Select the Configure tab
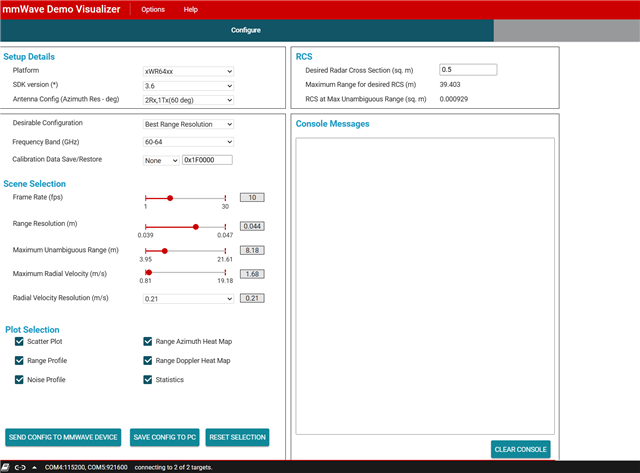The width and height of the screenshot is (640, 473). coord(246,30)
